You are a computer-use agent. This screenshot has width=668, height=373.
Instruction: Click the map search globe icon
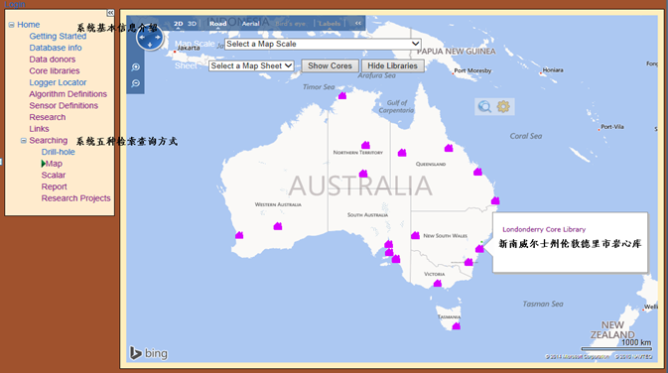click(484, 106)
